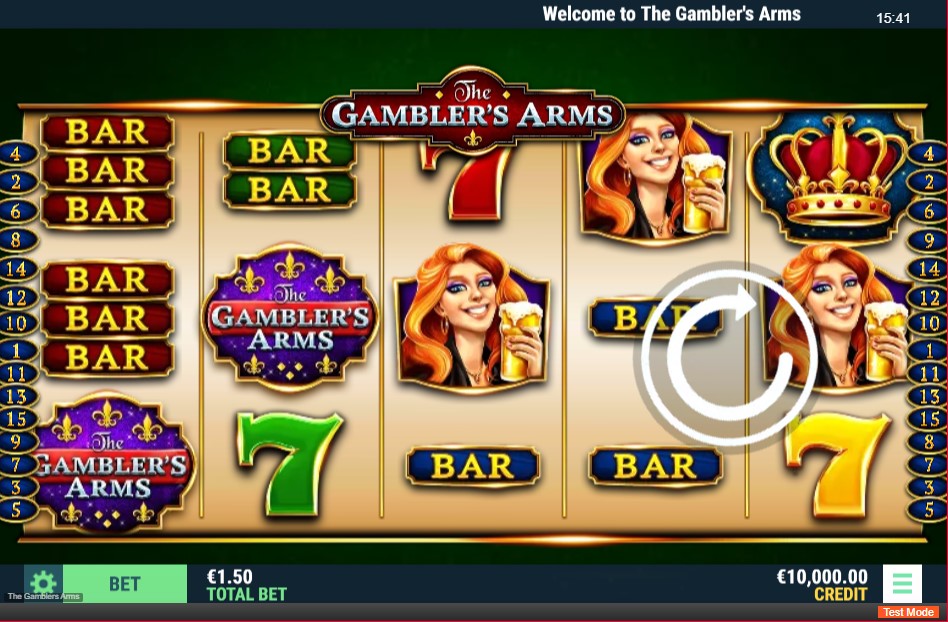Image resolution: width=948 pixels, height=622 pixels.
Task: Click the Test Mode label
Action: pyautogui.click(x=907, y=612)
